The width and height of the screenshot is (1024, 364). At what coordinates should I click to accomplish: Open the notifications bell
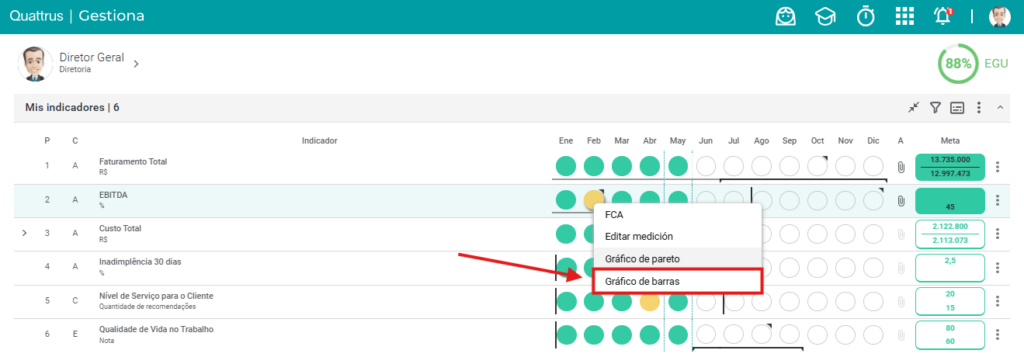pos(942,16)
